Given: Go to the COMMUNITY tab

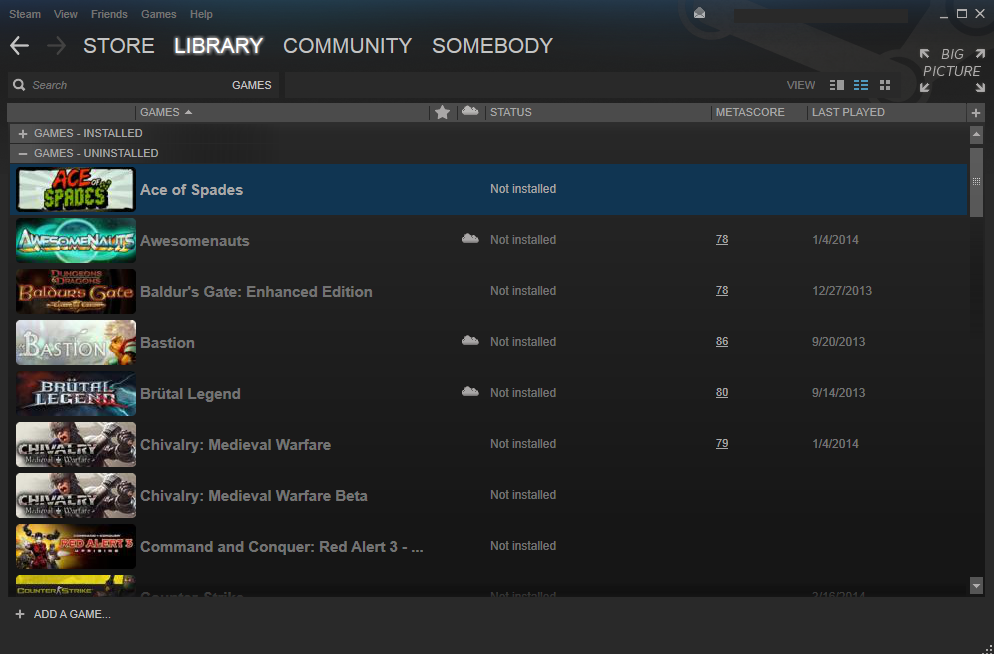Looking at the screenshot, I should click(x=347, y=46).
